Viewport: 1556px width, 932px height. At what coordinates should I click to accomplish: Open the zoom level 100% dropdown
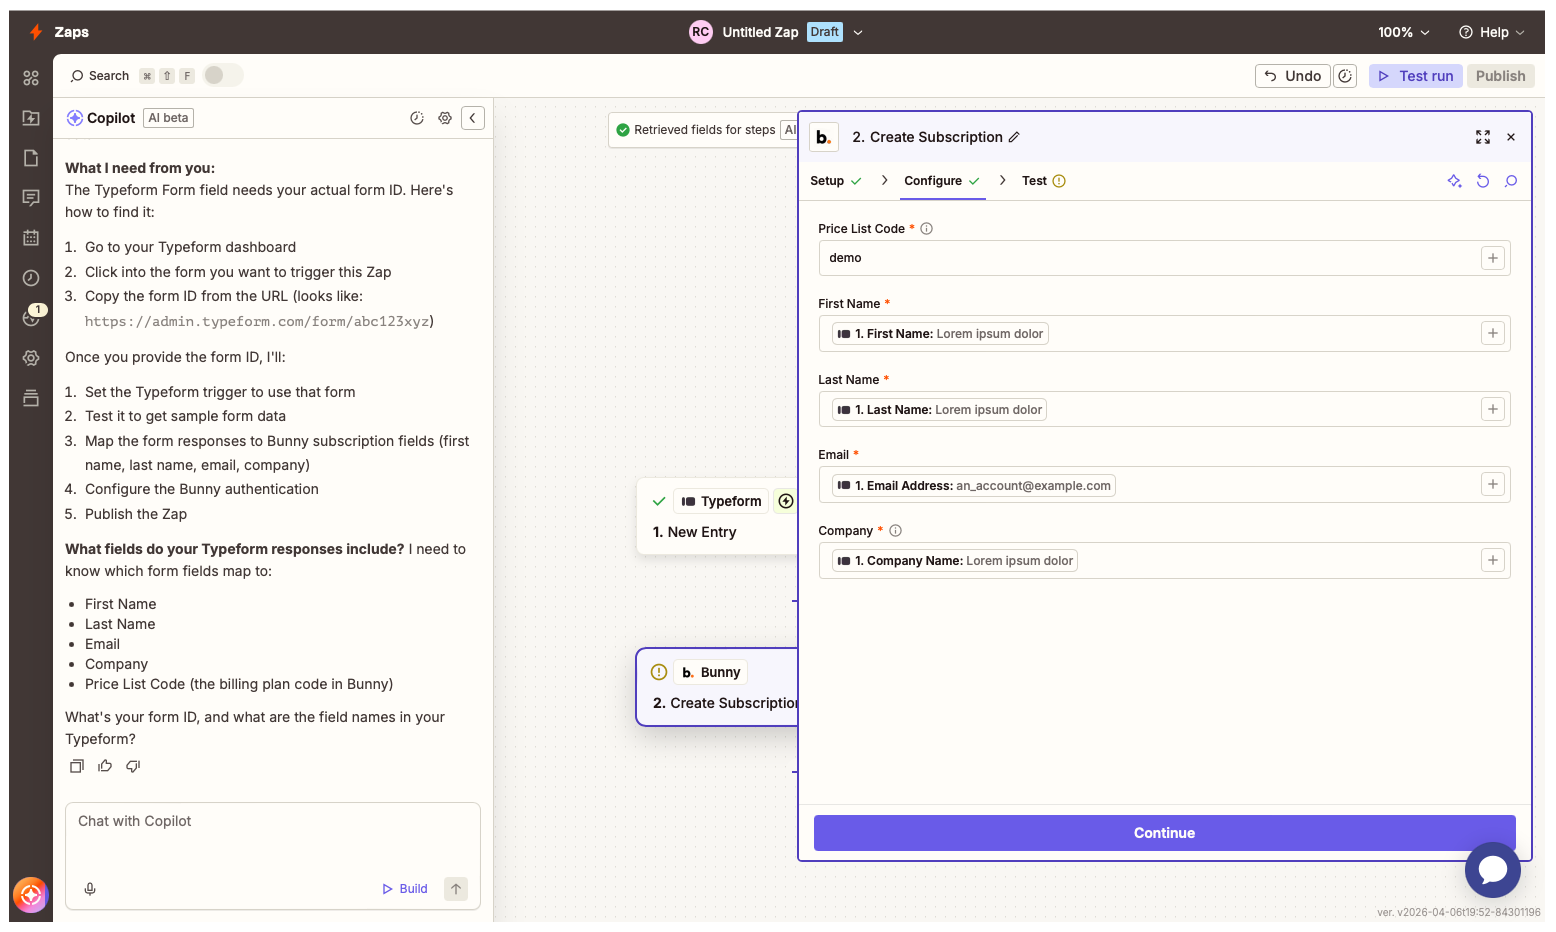coord(1403,31)
